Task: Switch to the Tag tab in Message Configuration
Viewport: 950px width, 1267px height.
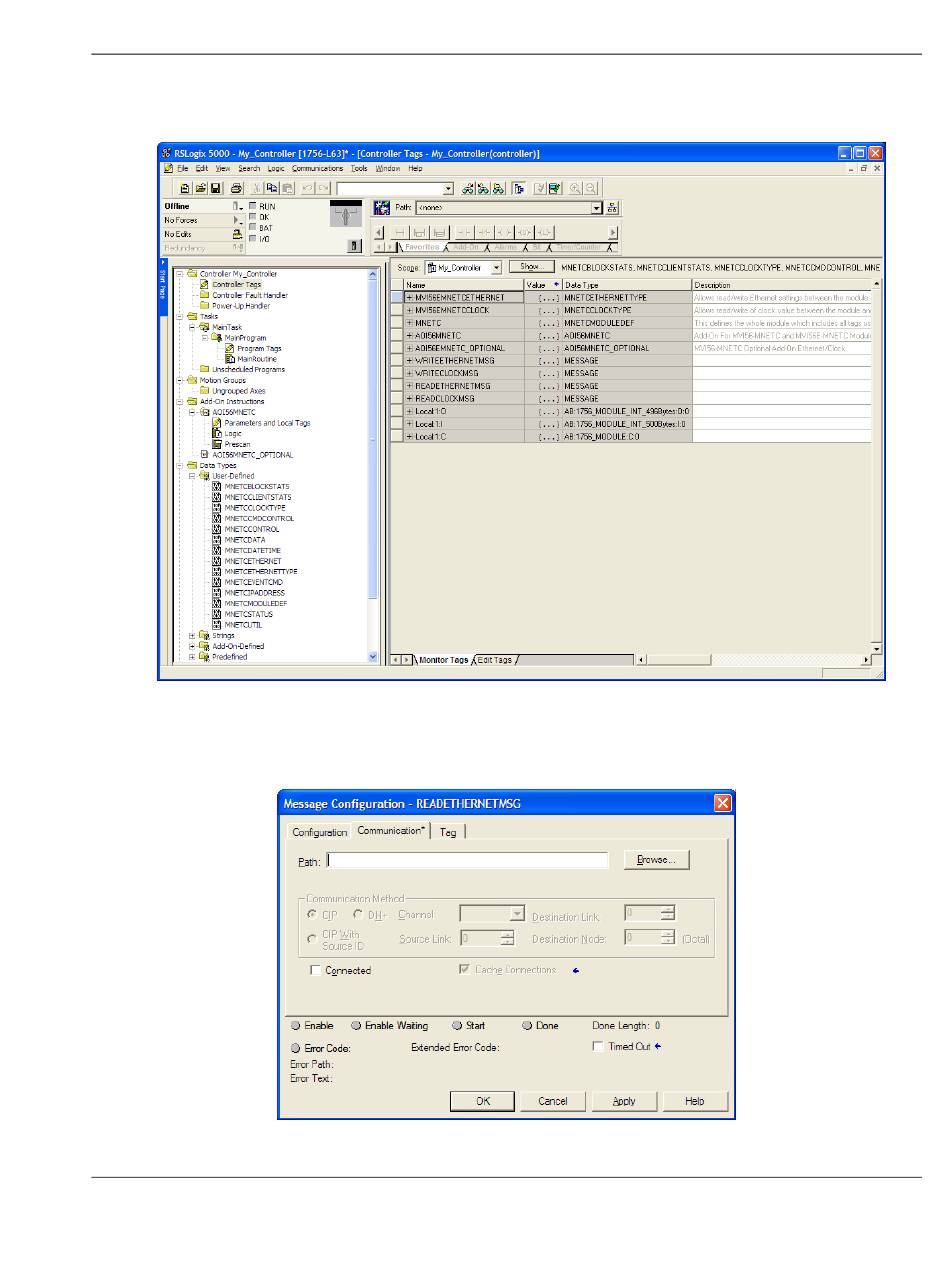Action: click(448, 832)
